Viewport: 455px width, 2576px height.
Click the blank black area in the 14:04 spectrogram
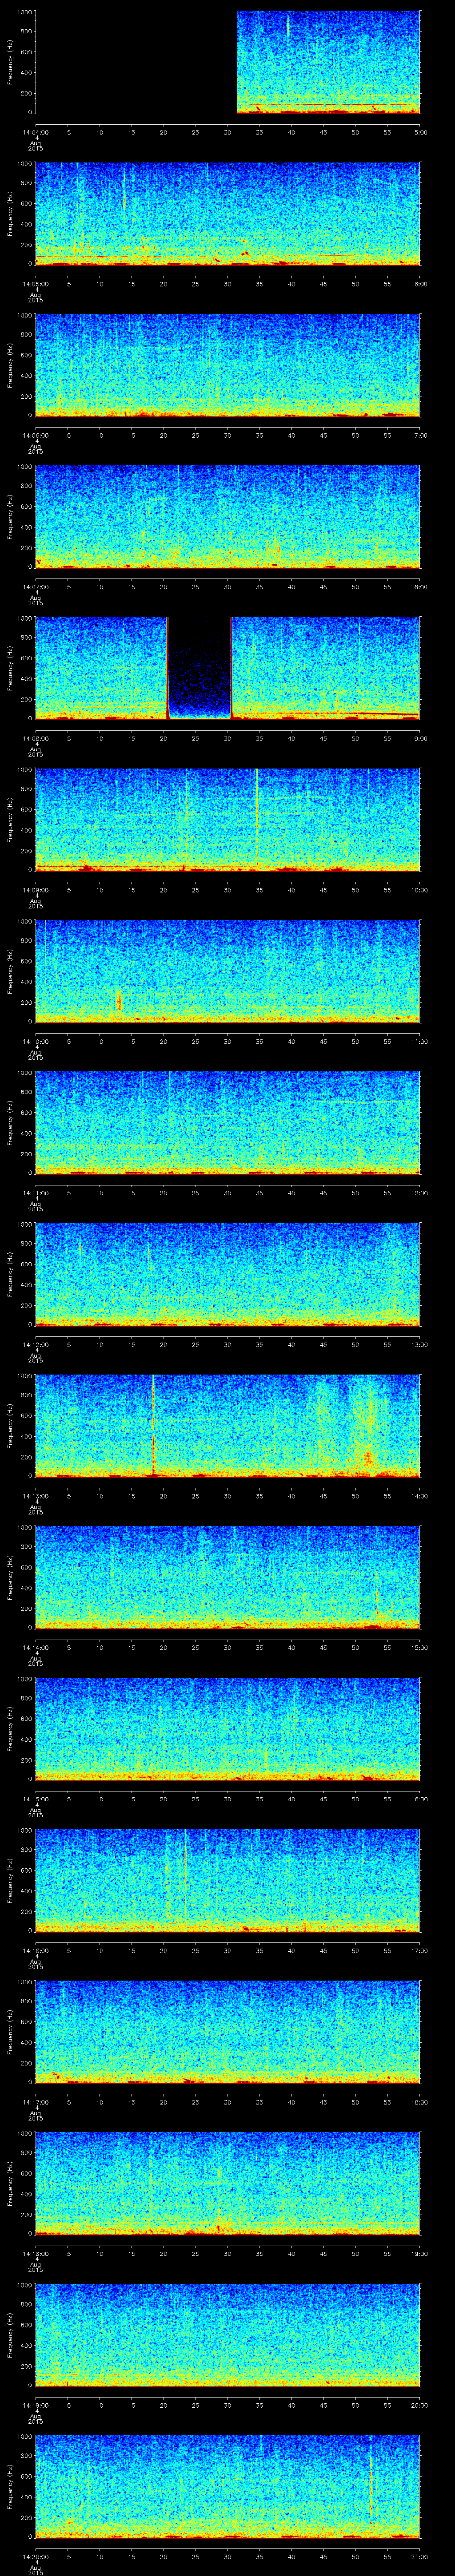pyautogui.click(x=135, y=62)
